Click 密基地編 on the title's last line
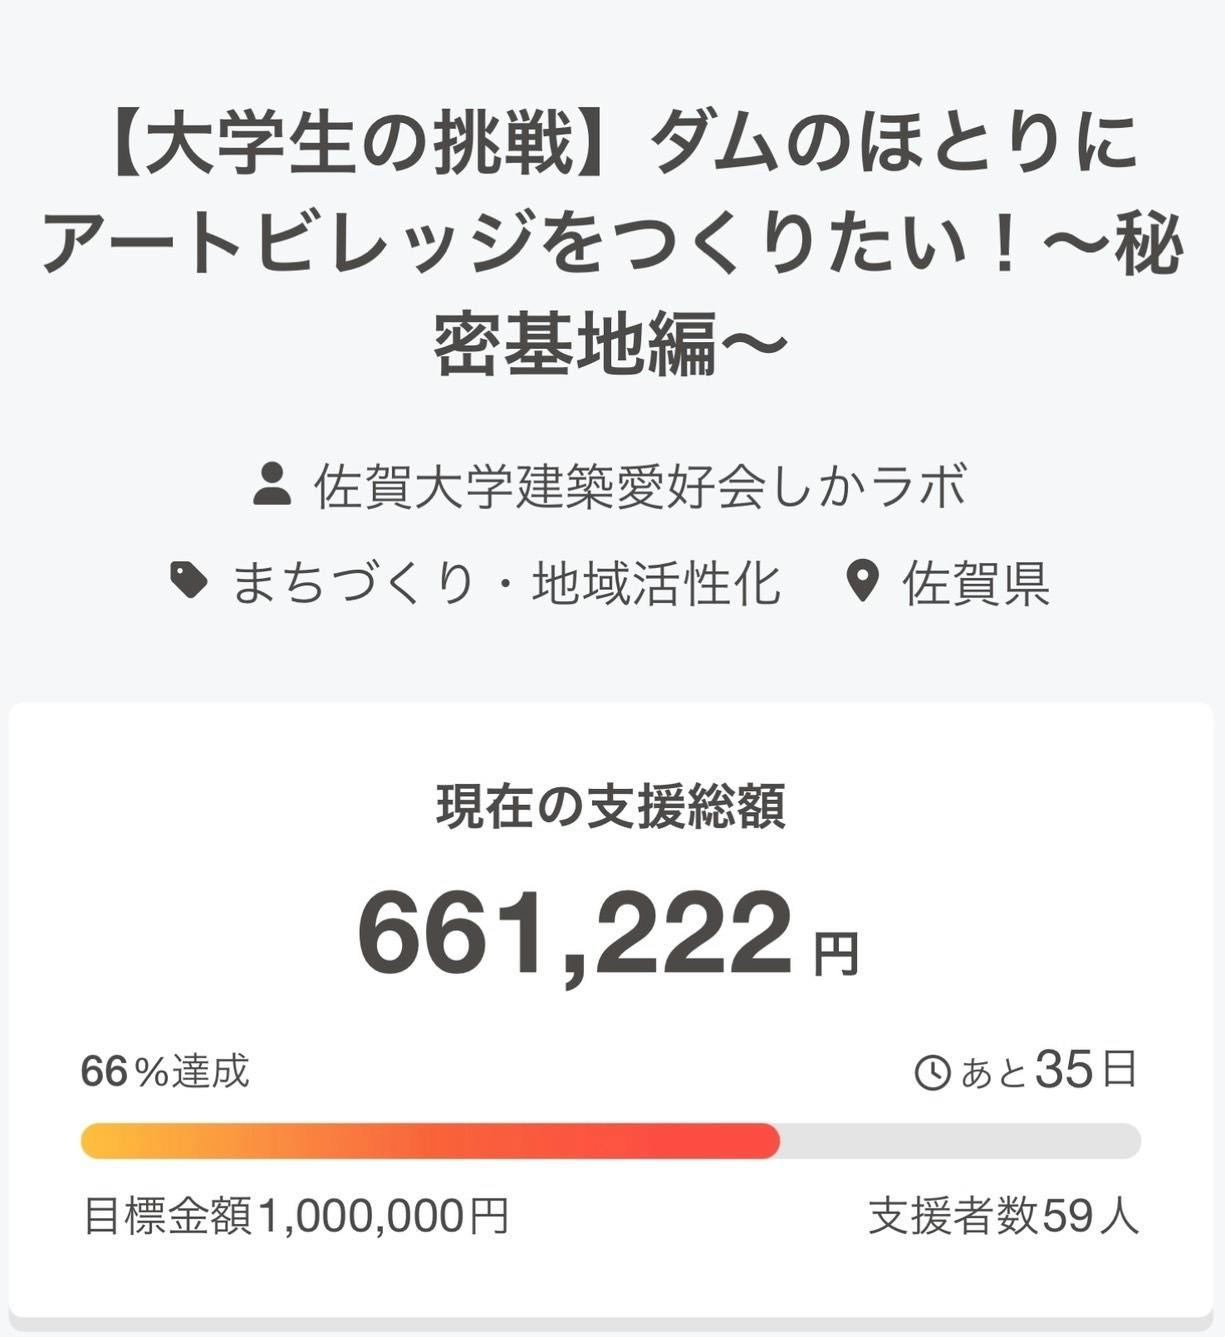This screenshot has height=1337, width=1225. click(575, 343)
